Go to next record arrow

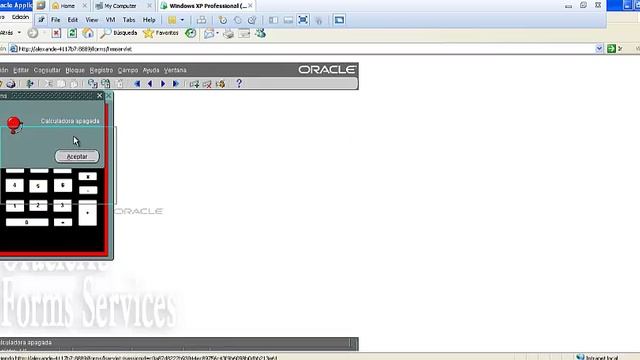163,84
